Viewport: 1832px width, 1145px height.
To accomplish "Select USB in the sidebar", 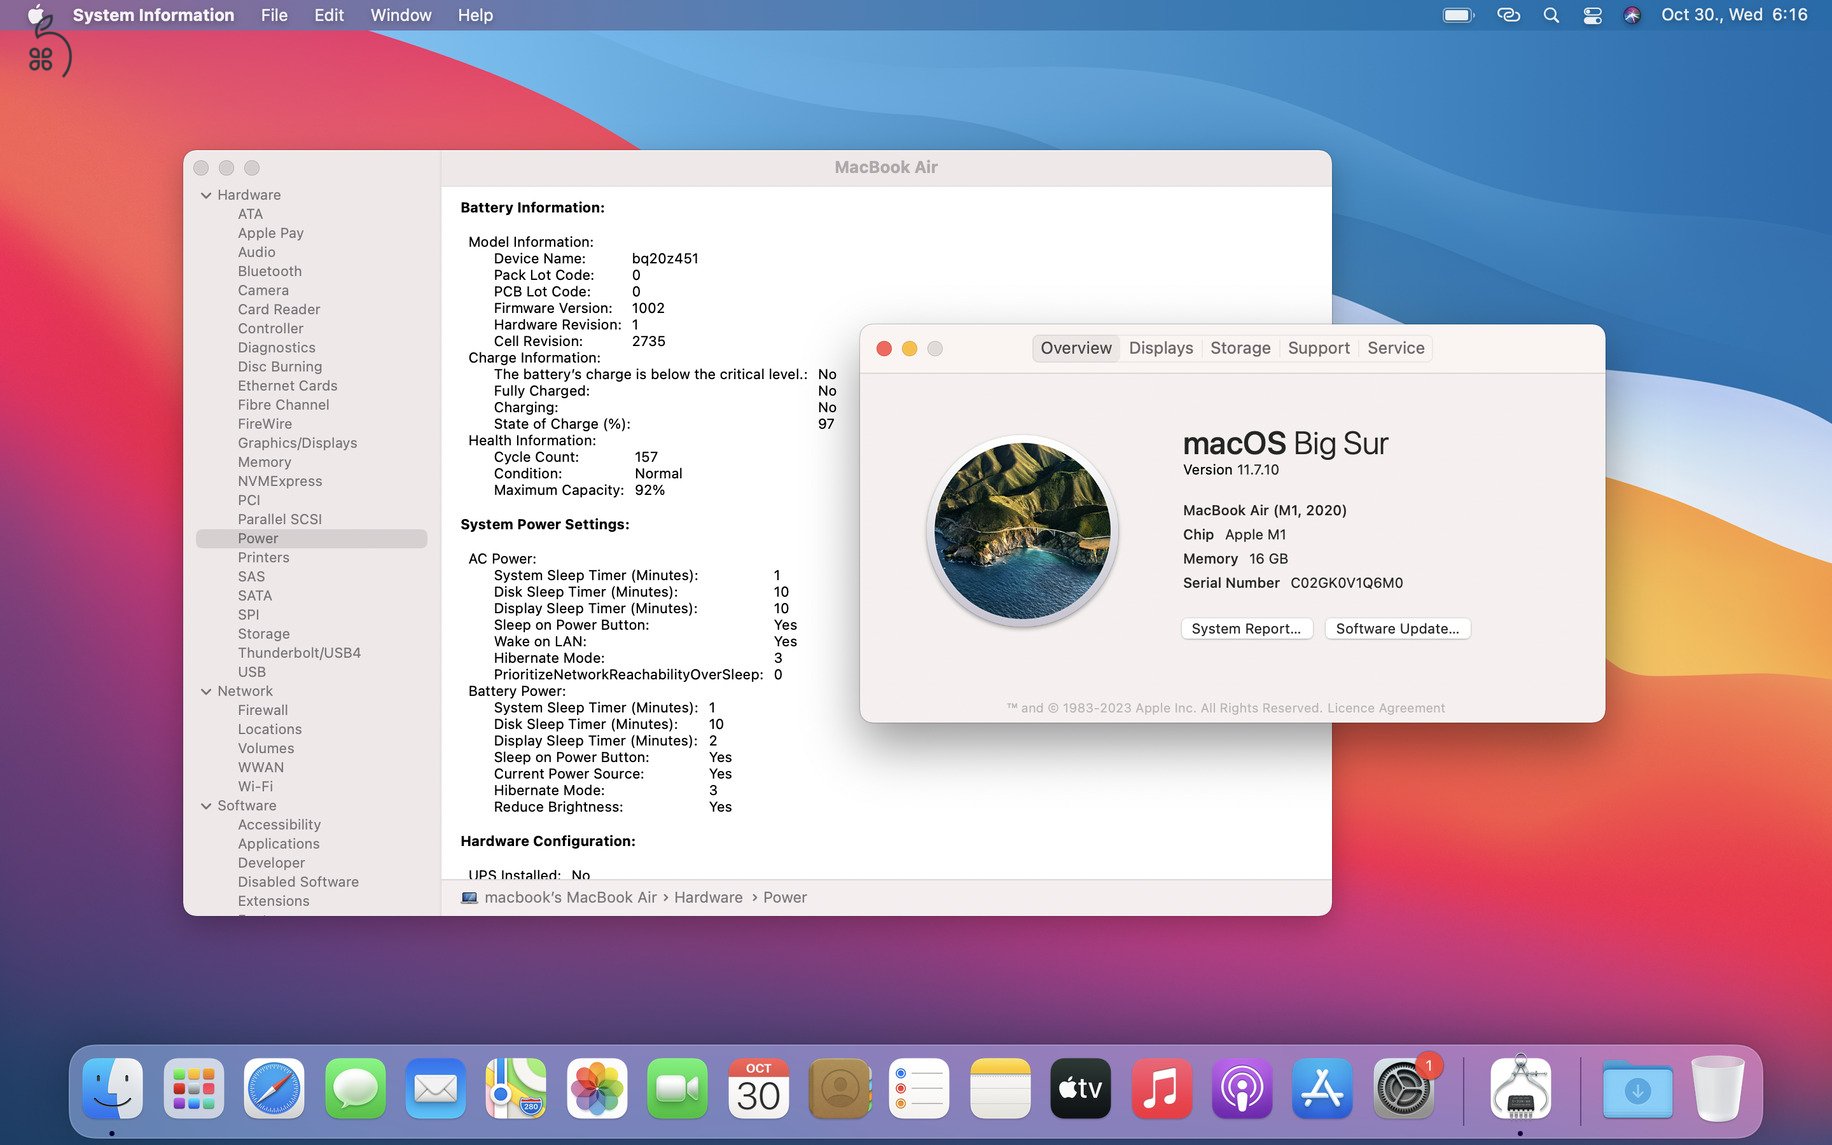I will click(x=251, y=672).
